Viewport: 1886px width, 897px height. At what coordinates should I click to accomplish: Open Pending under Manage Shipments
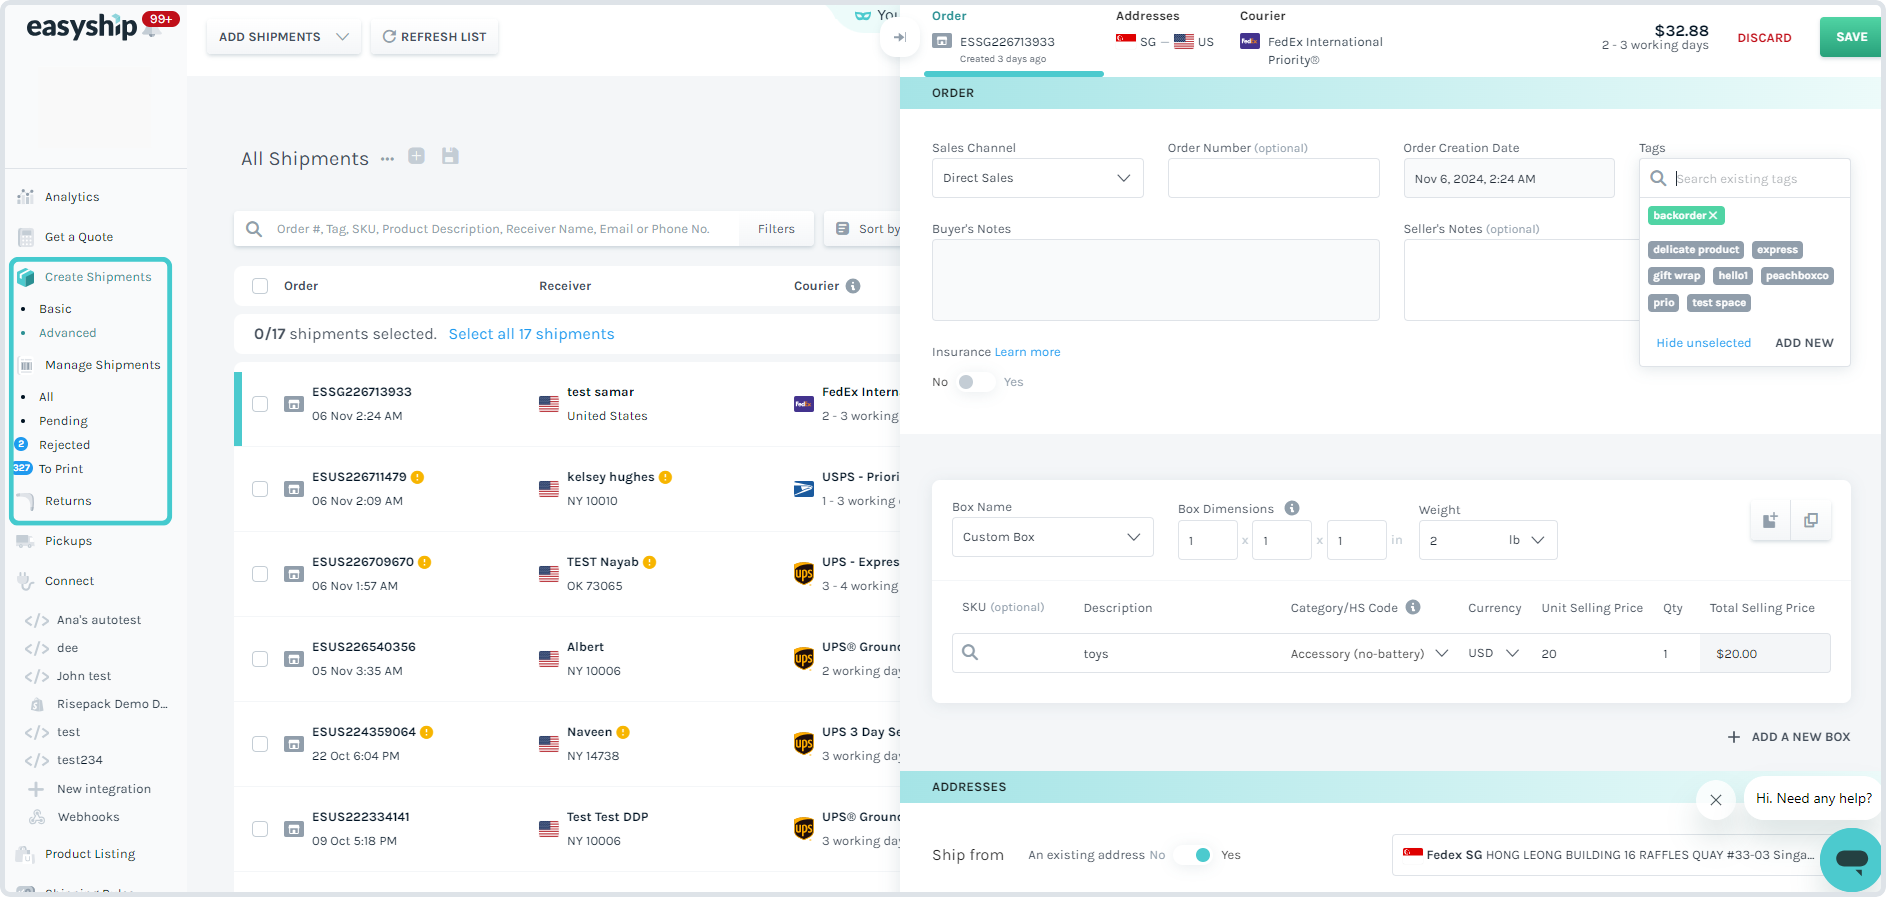tap(63, 421)
